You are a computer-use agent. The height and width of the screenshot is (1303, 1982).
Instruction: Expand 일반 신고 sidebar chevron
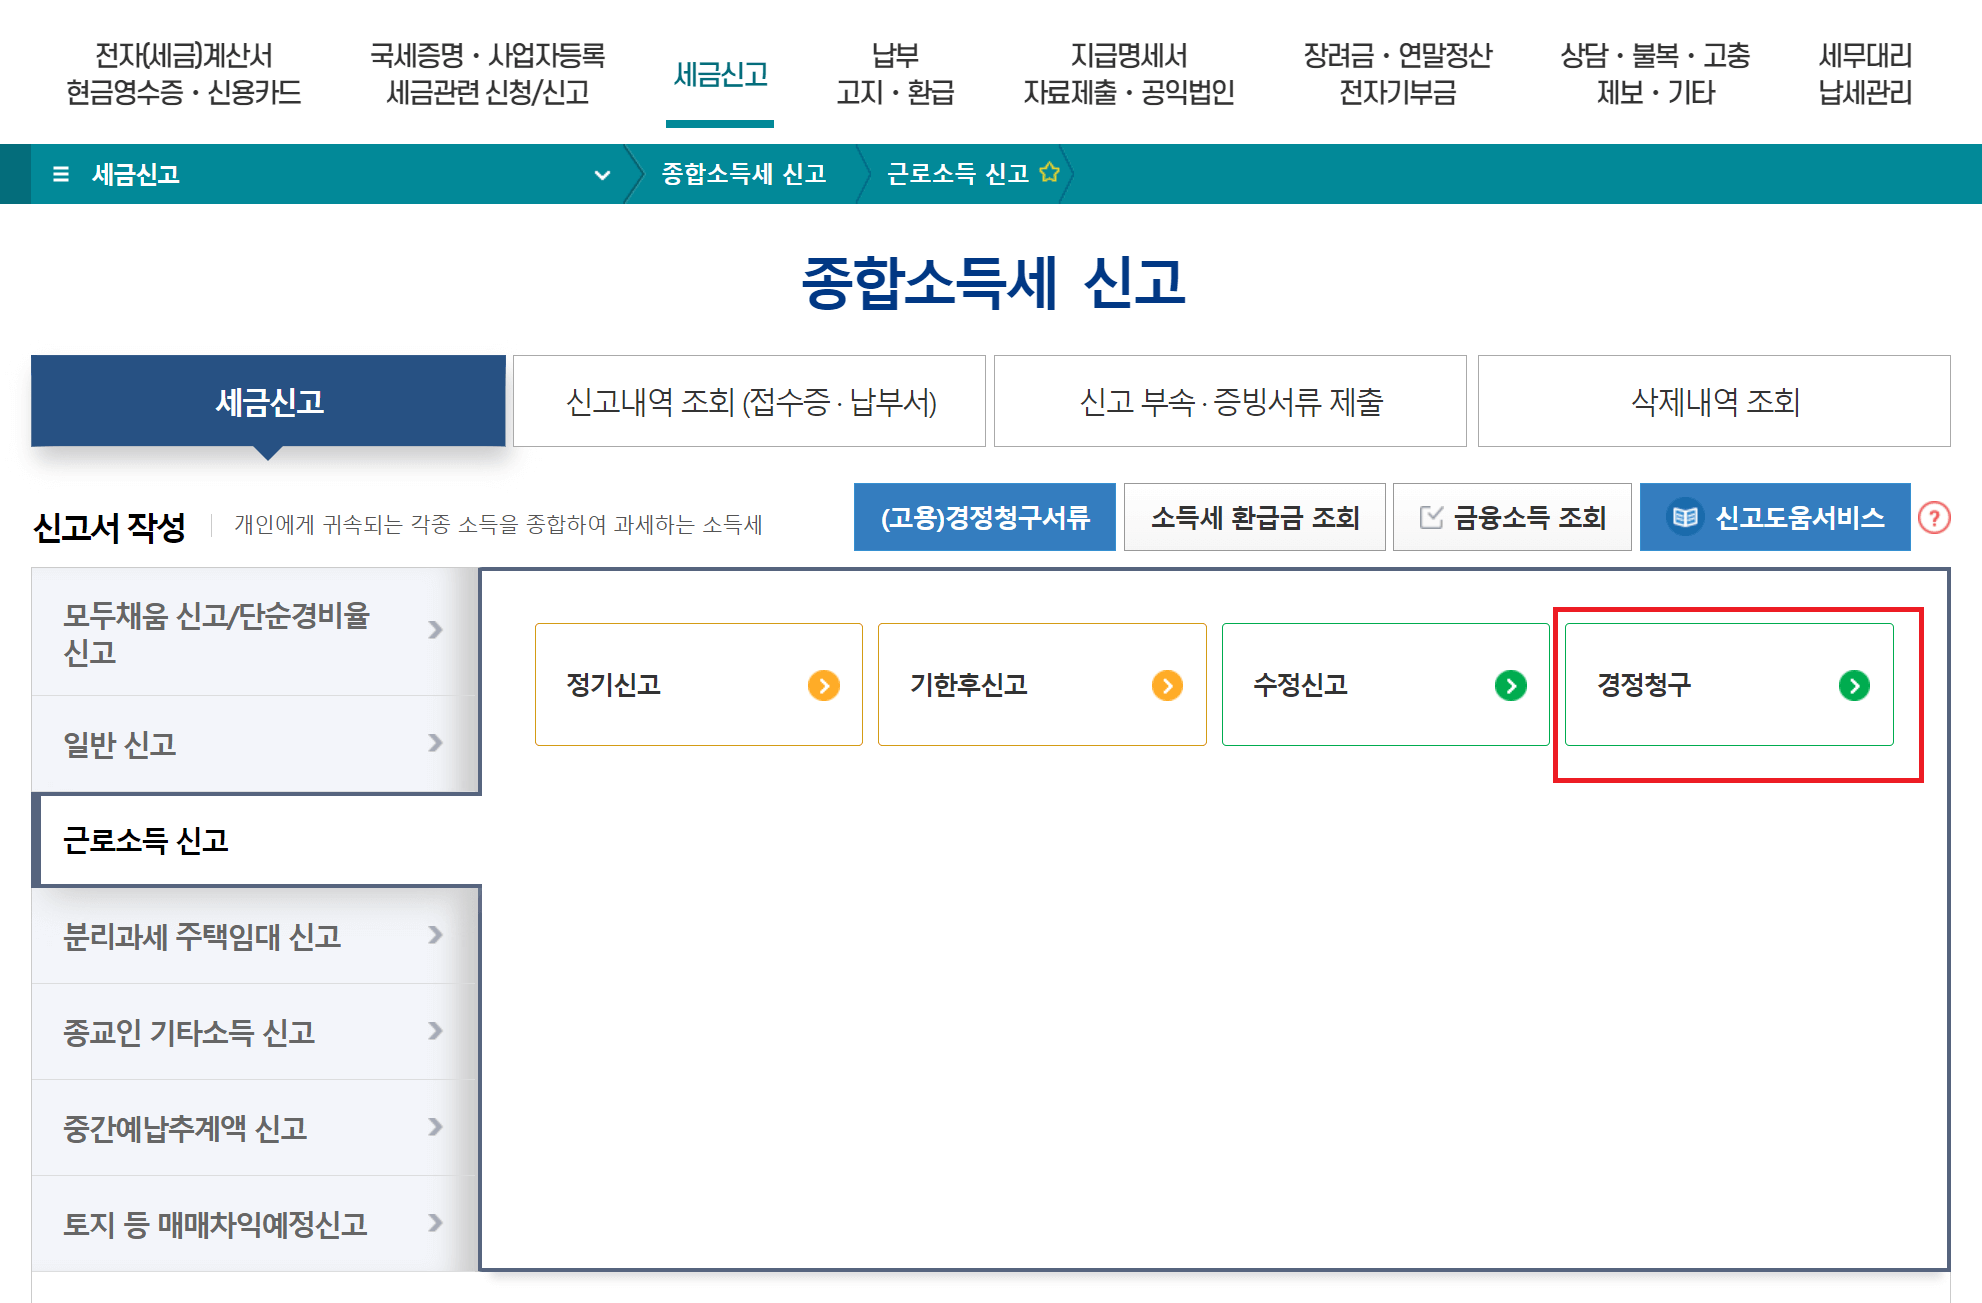(x=435, y=743)
